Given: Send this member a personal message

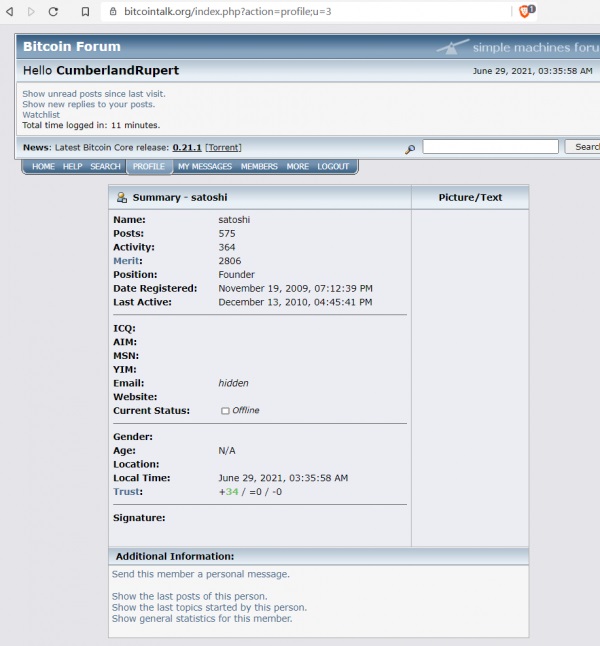Looking at the screenshot, I should 200,574.
